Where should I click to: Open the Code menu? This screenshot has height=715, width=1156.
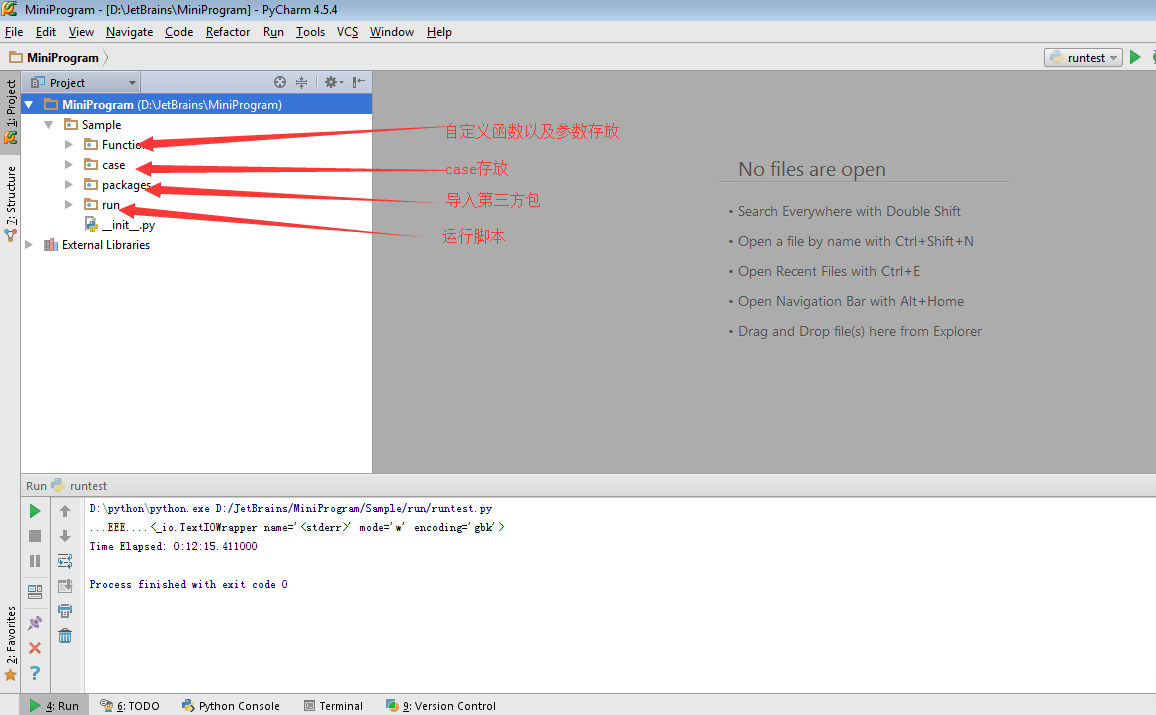pos(178,32)
